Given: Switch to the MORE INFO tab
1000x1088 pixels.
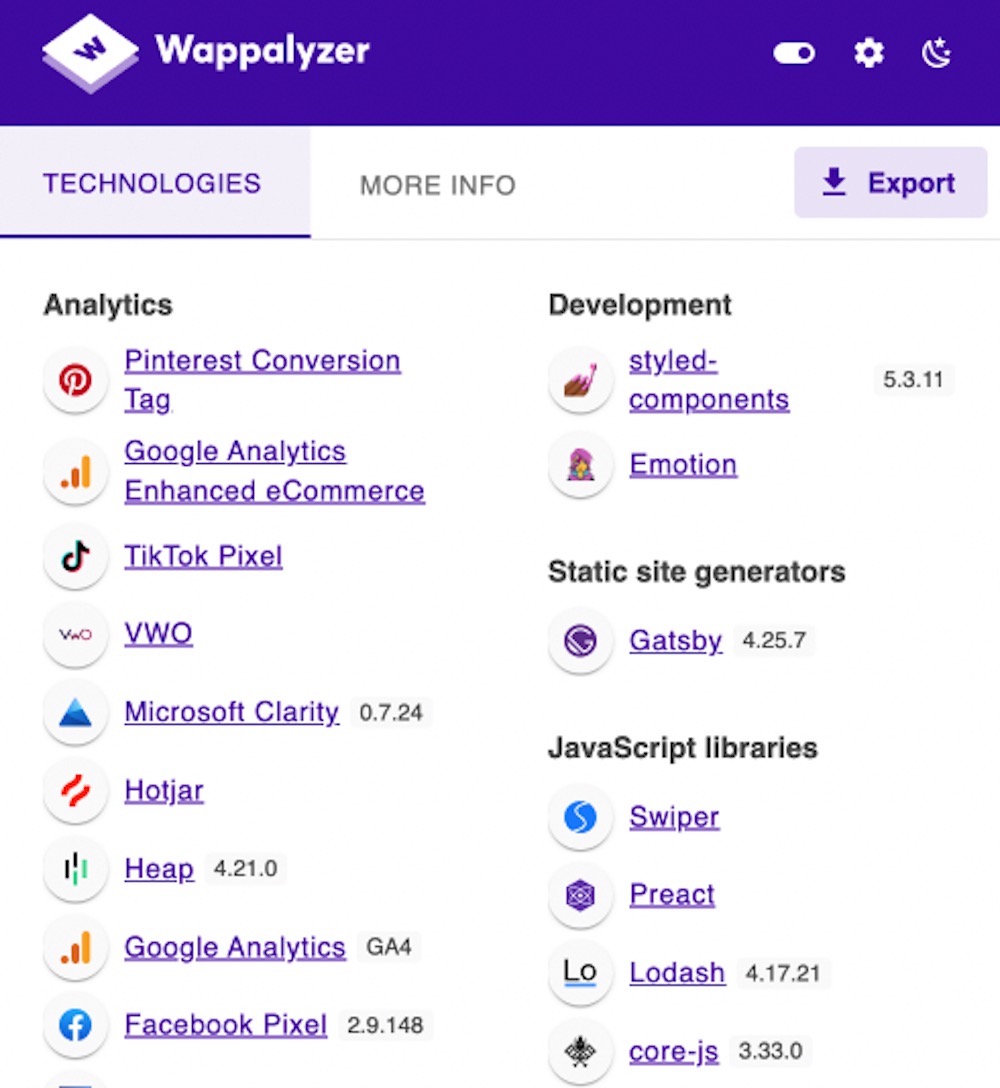Looking at the screenshot, I should (x=437, y=185).
